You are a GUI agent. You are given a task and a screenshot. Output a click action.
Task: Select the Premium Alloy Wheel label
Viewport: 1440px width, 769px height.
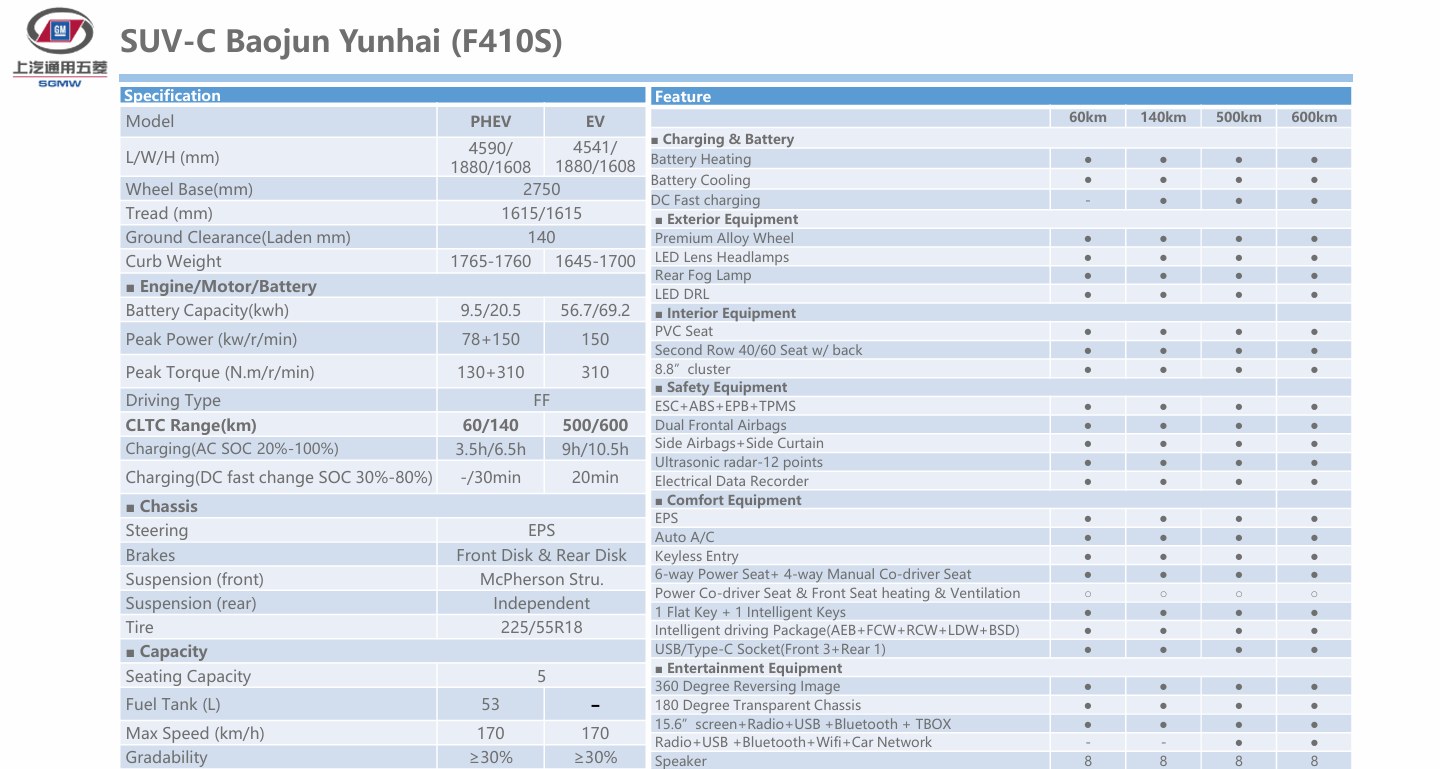[724, 238]
